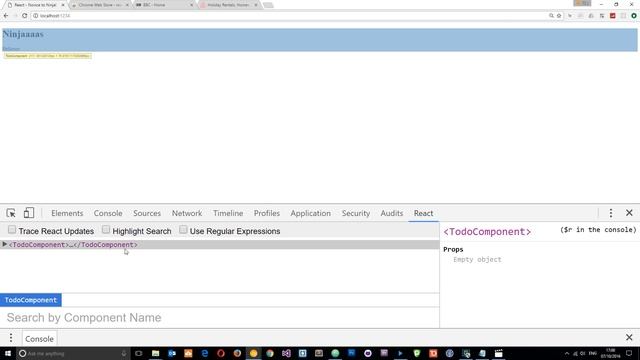Open Outlook from the taskbar
This screenshot has height=360, width=640.
click(172, 353)
